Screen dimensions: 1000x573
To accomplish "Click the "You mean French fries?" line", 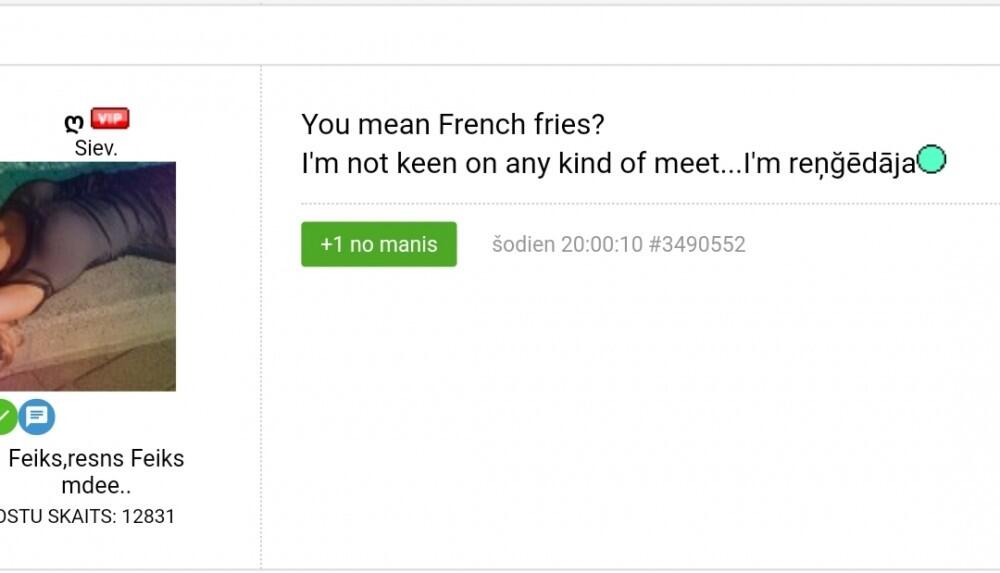I will click(x=453, y=125).
